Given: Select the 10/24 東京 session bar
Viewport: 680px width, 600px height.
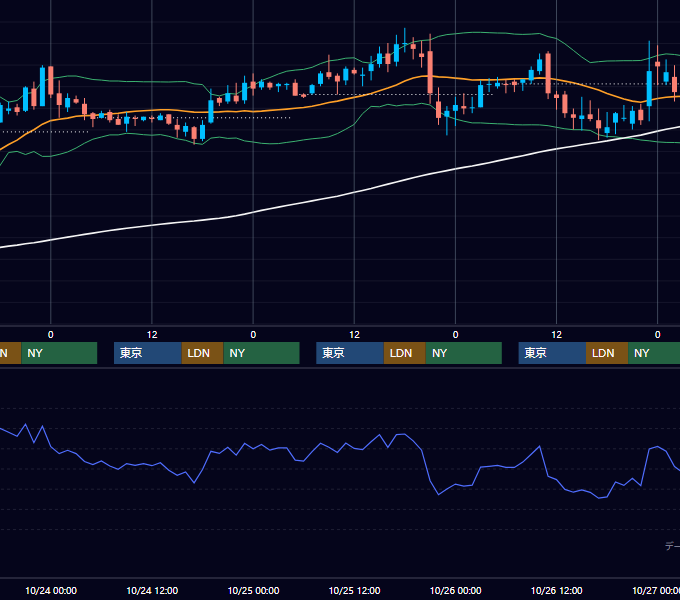Looking at the screenshot, I should click(147, 353).
